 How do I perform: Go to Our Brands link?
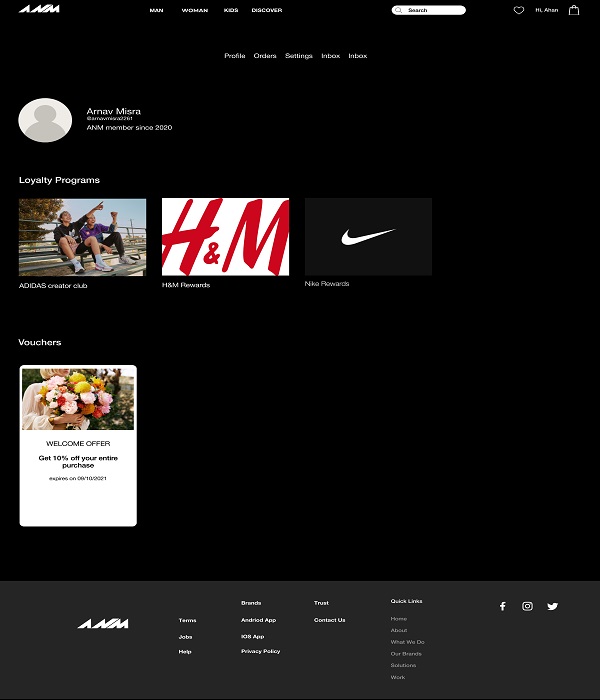pos(406,654)
